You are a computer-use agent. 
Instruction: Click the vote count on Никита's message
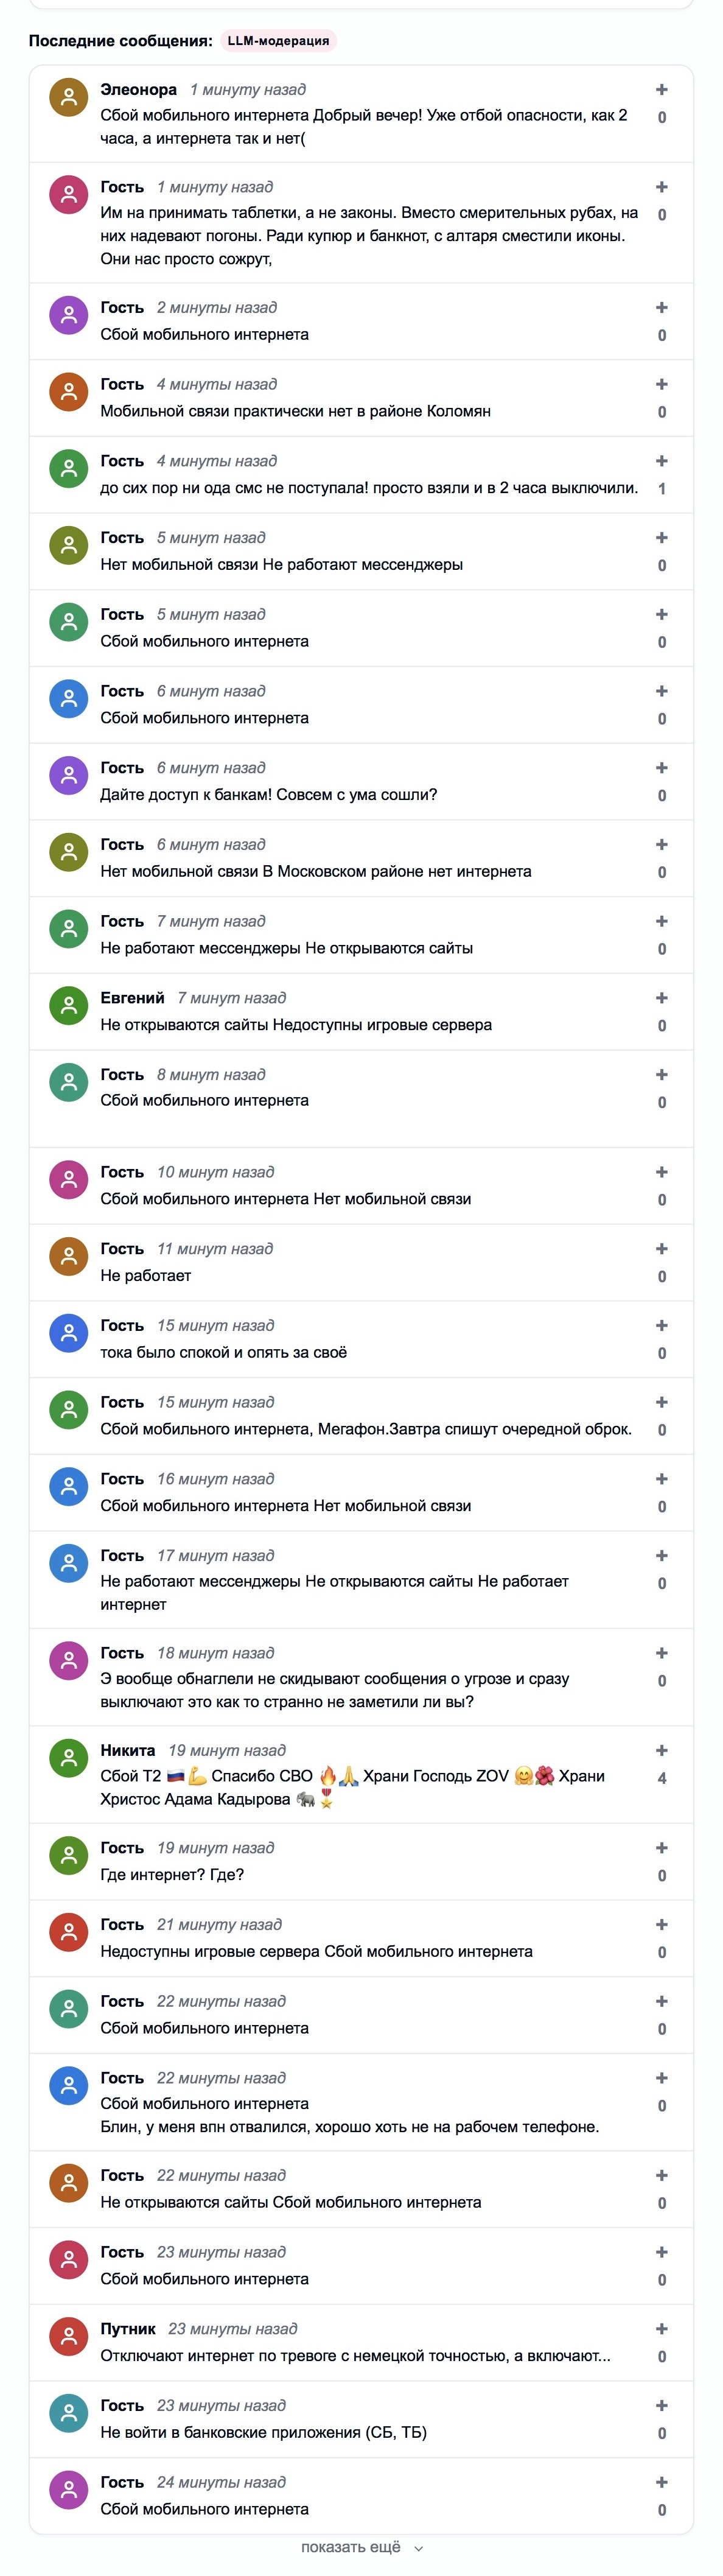[661, 1778]
